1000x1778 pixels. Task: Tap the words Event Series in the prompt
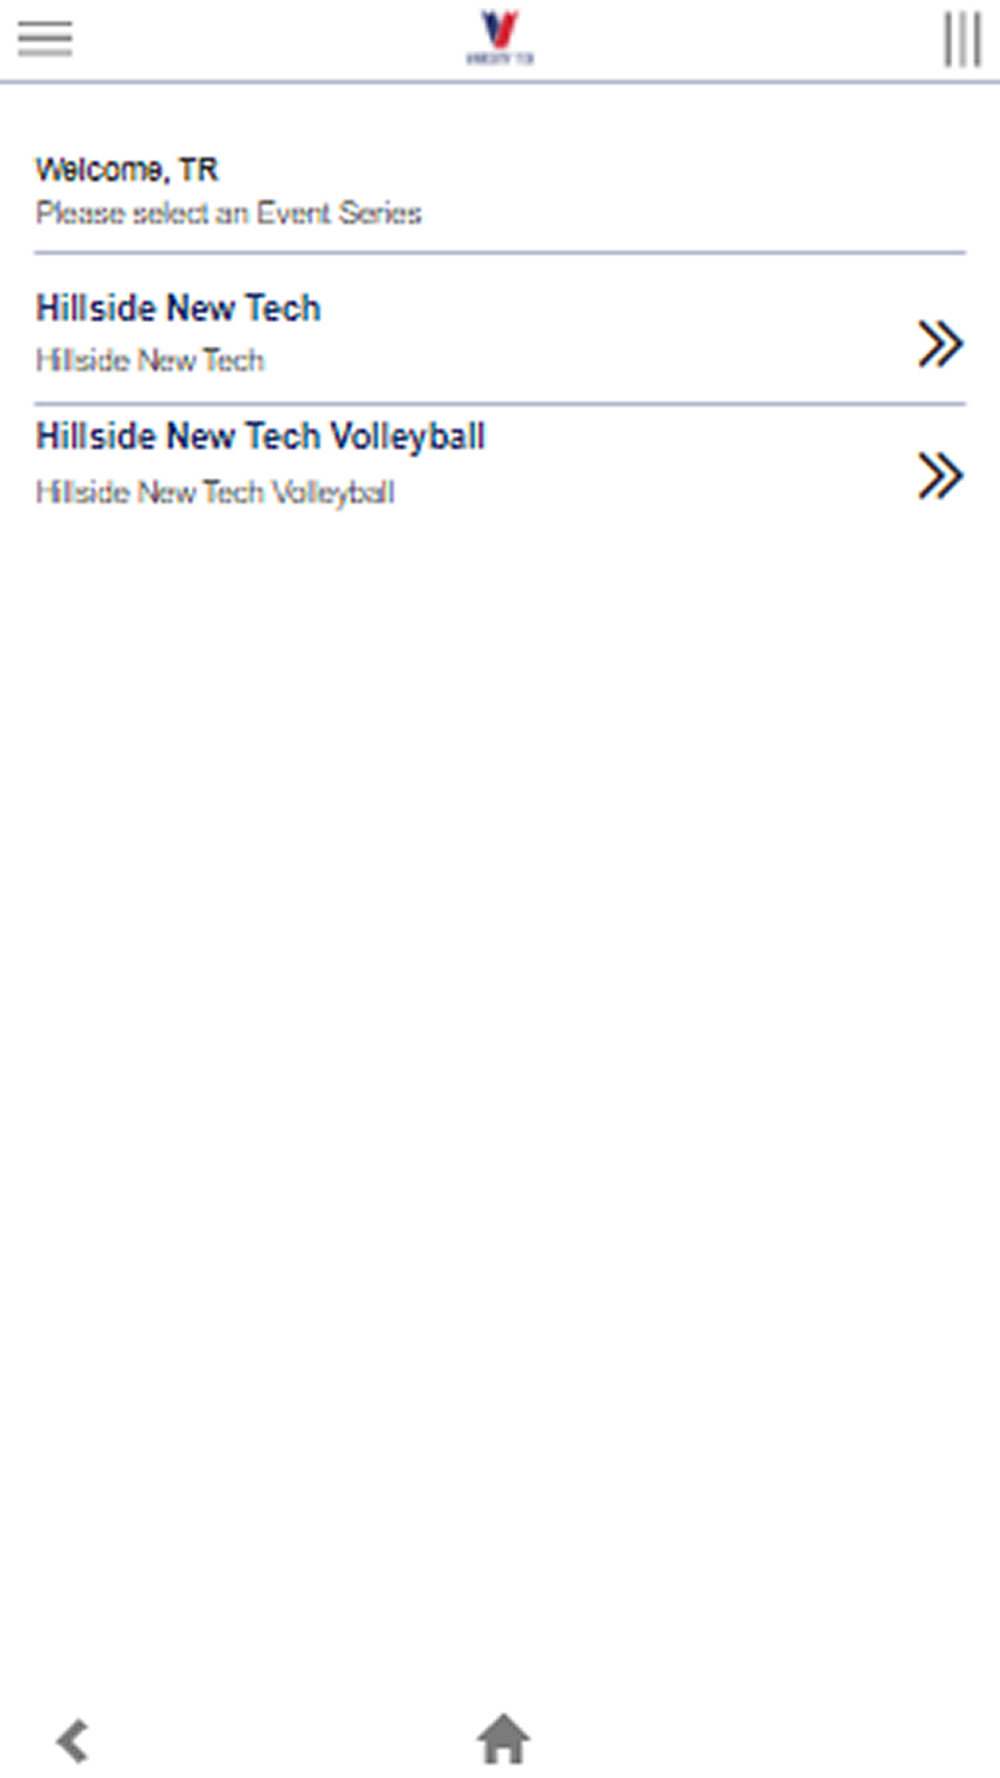[x=339, y=213]
